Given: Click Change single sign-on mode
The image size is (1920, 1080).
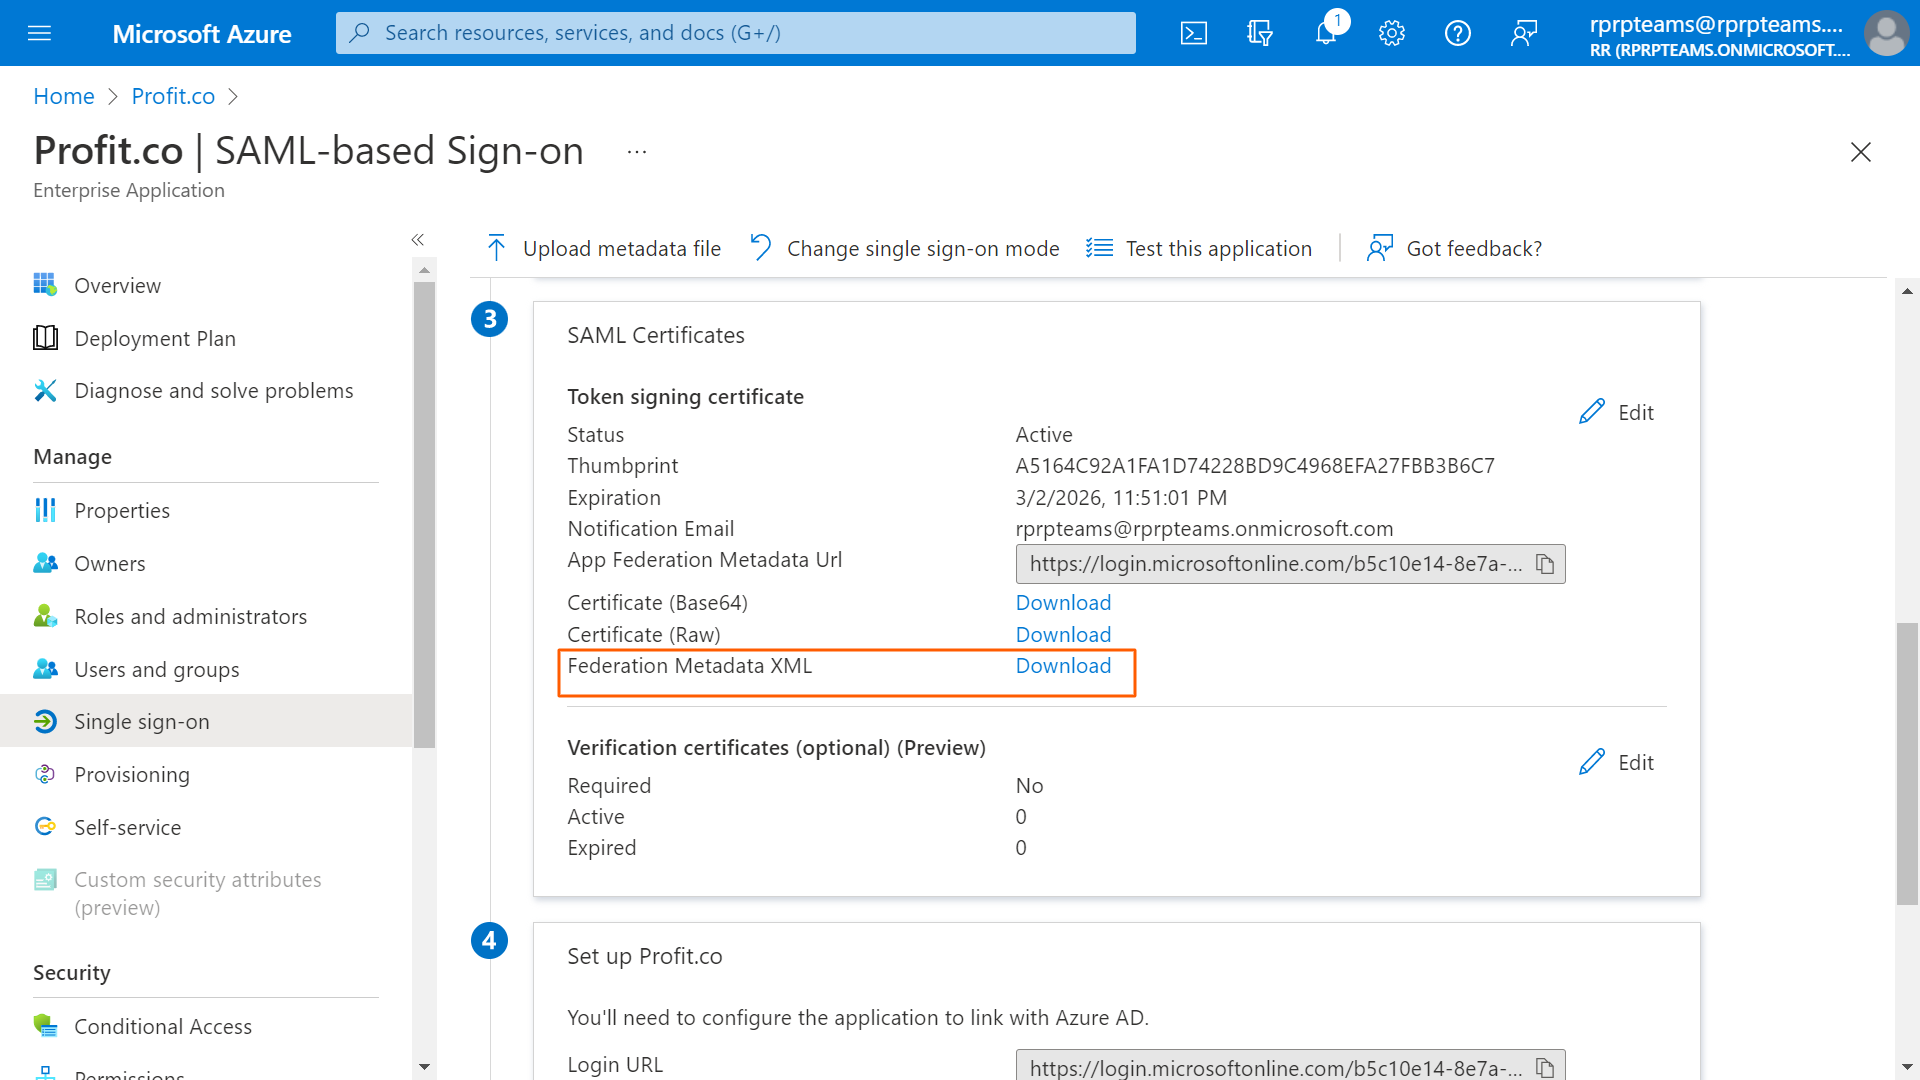Looking at the screenshot, I should pyautogui.click(x=905, y=248).
